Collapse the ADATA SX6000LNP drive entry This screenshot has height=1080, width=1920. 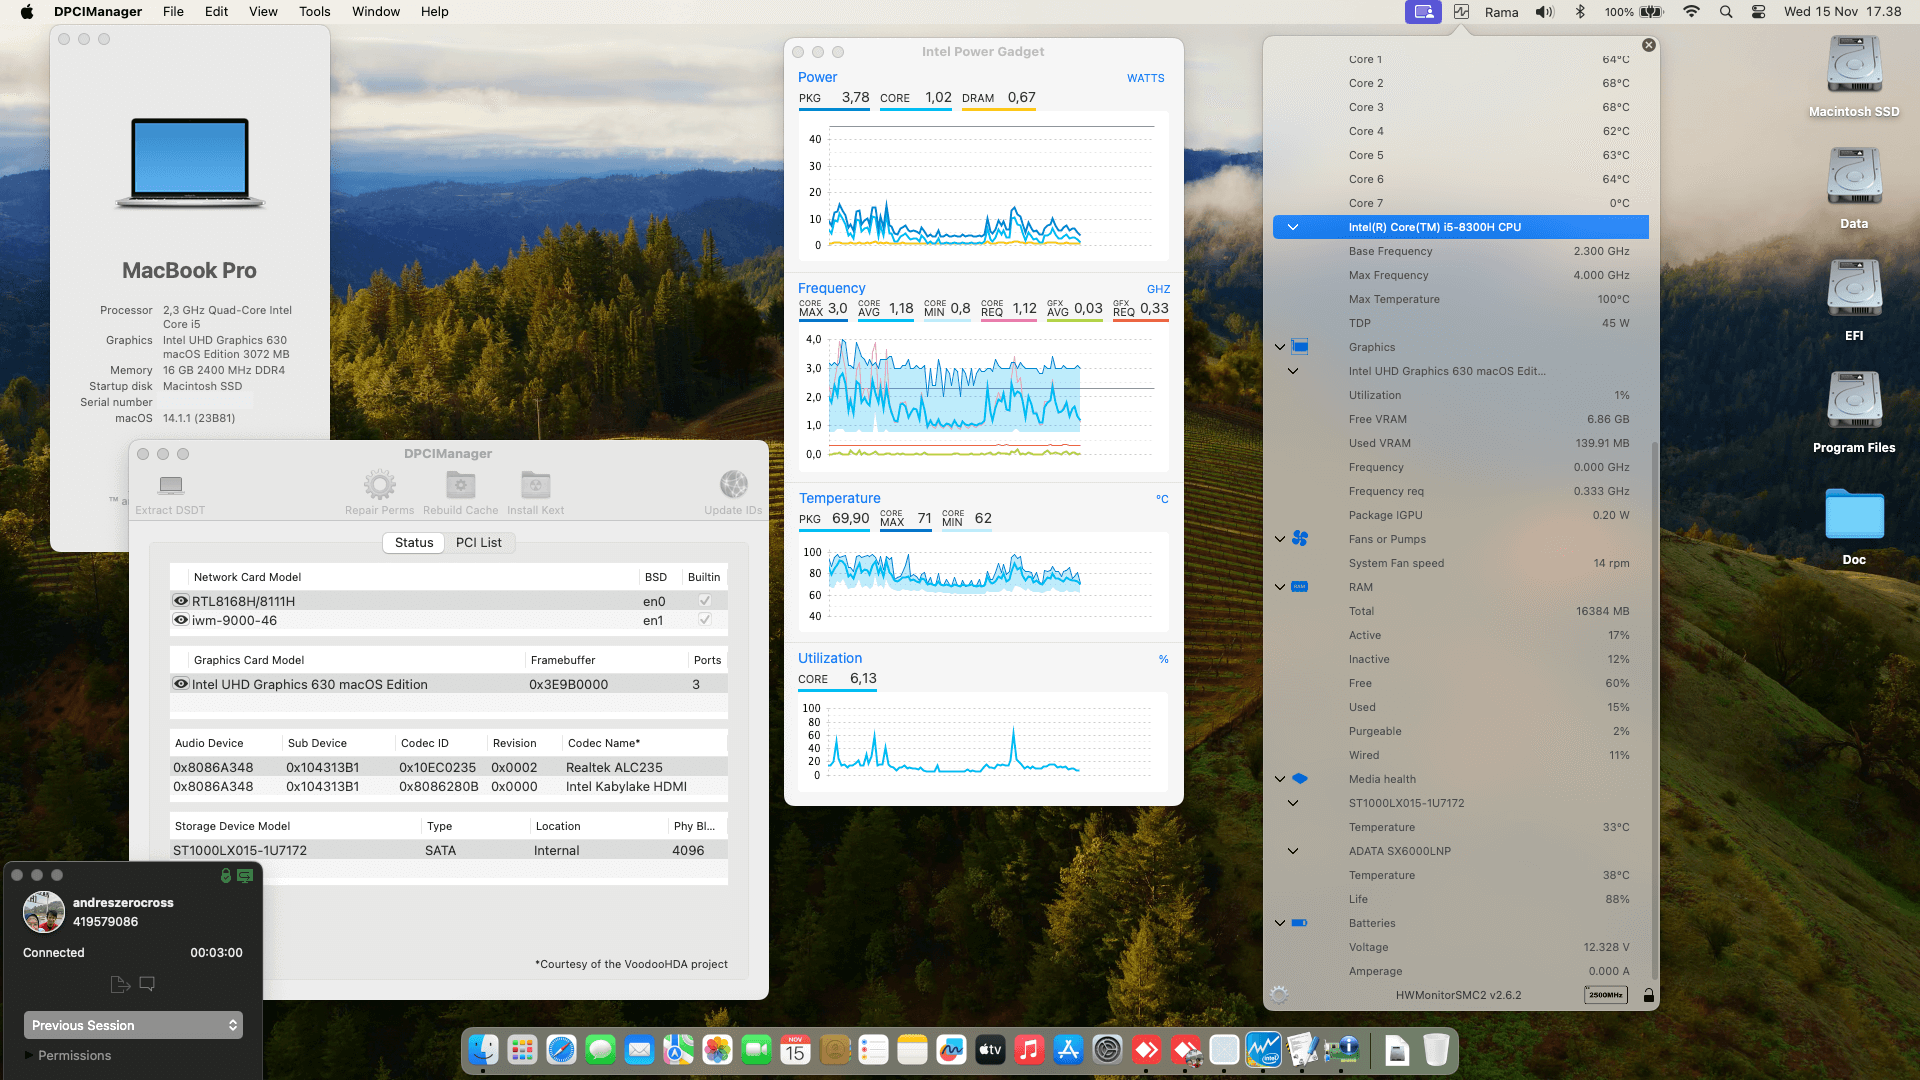click(1293, 851)
